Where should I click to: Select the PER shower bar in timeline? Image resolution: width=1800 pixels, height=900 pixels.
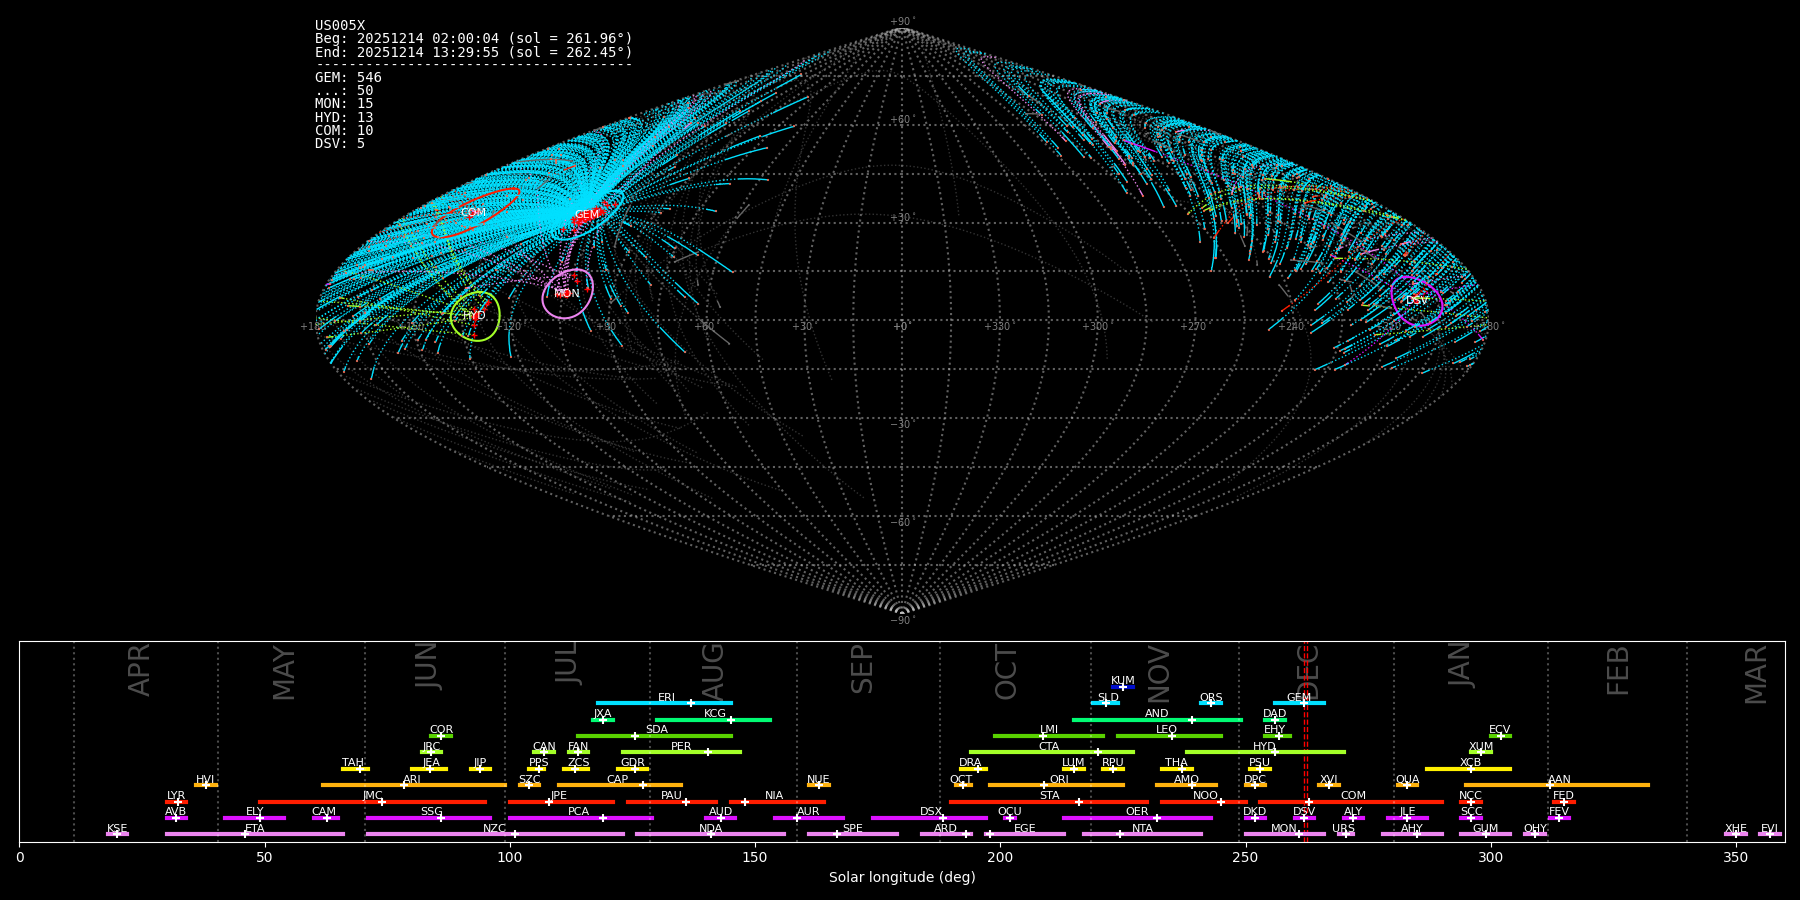[x=681, y=752]
